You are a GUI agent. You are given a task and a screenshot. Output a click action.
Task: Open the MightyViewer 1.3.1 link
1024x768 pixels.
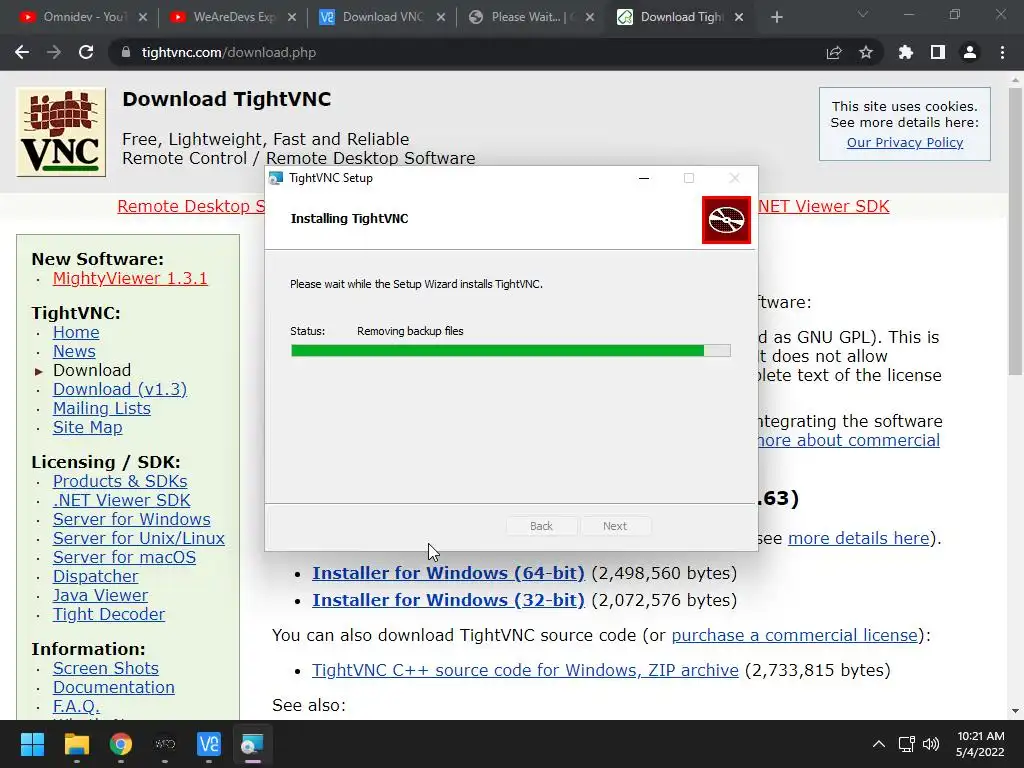click(130, 278)
